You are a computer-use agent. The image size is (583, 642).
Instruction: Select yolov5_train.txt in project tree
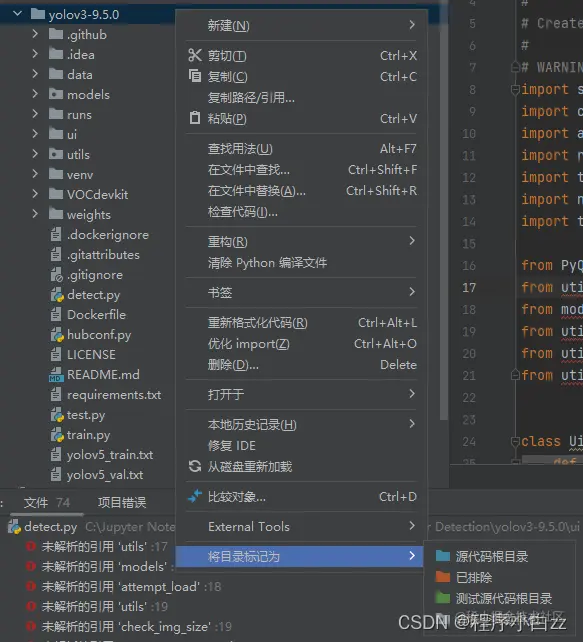[110, 455]
